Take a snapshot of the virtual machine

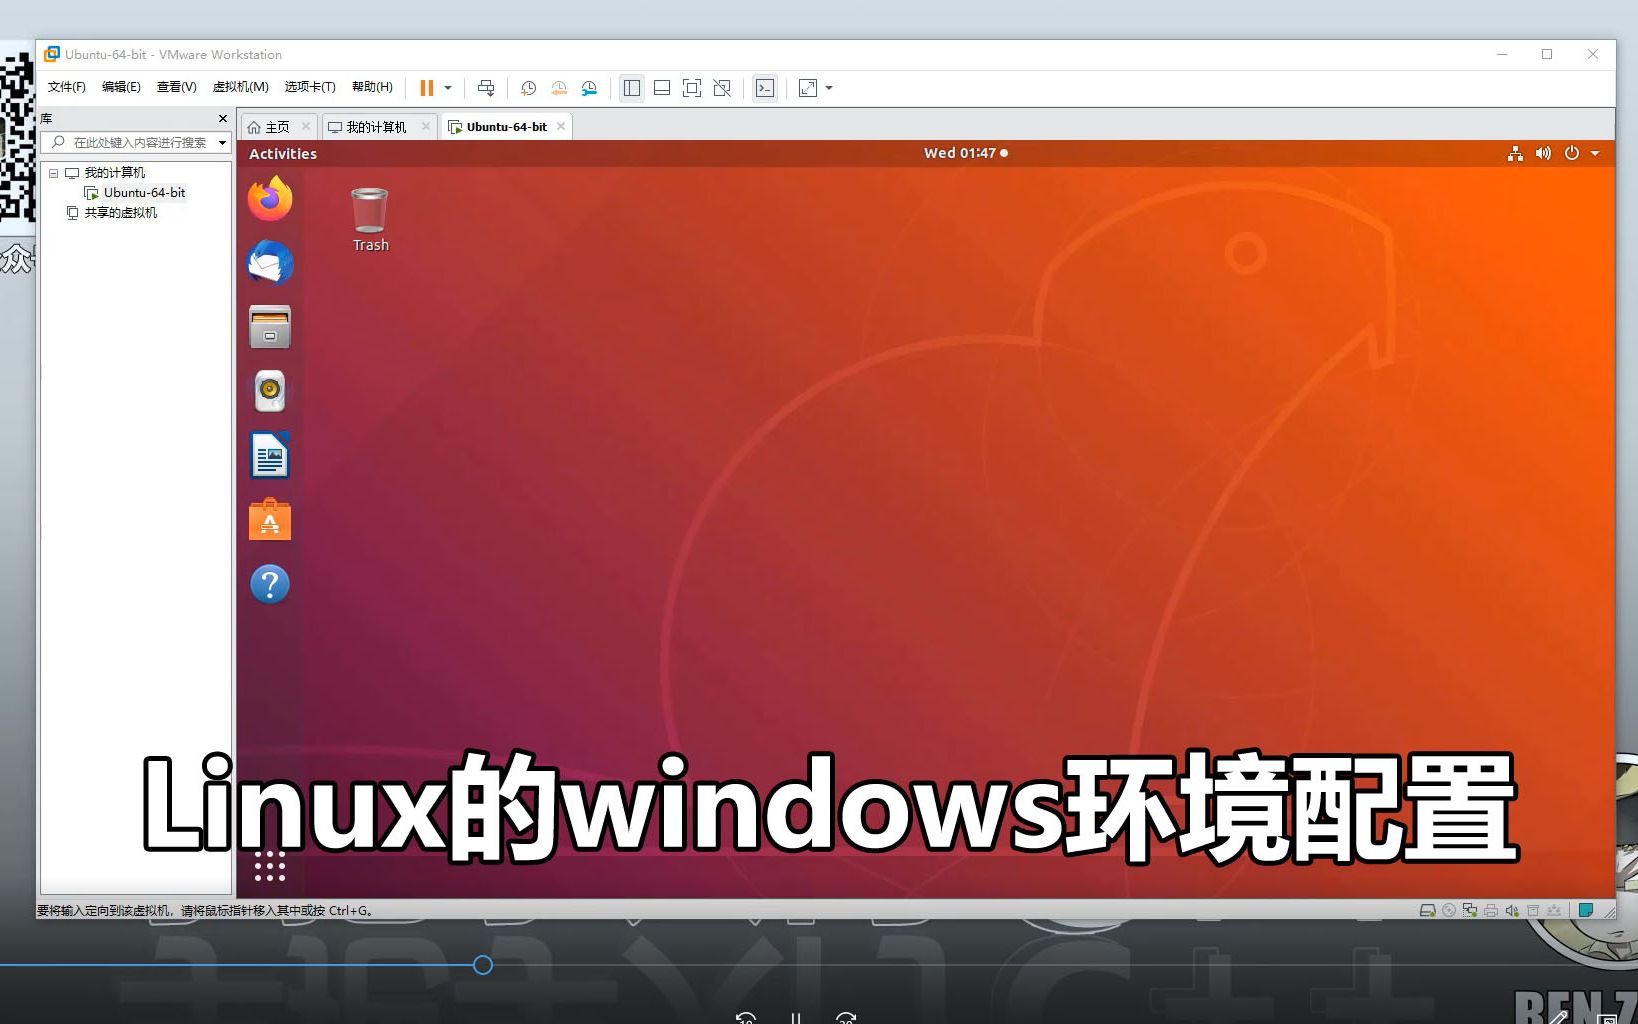[528, 88]
